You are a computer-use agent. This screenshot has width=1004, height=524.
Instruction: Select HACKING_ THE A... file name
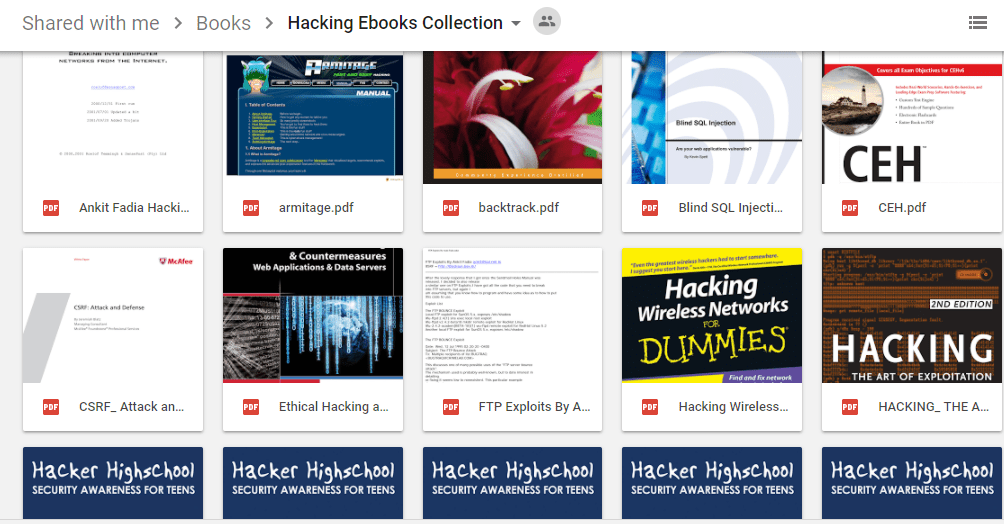point(934,407)
